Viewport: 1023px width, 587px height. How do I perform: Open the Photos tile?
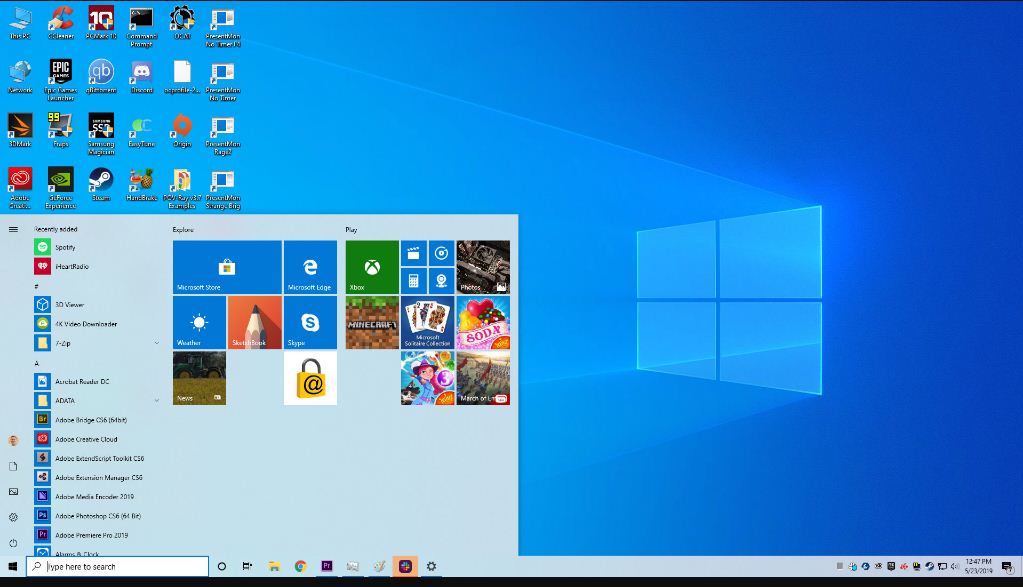(x=483, y=267)
